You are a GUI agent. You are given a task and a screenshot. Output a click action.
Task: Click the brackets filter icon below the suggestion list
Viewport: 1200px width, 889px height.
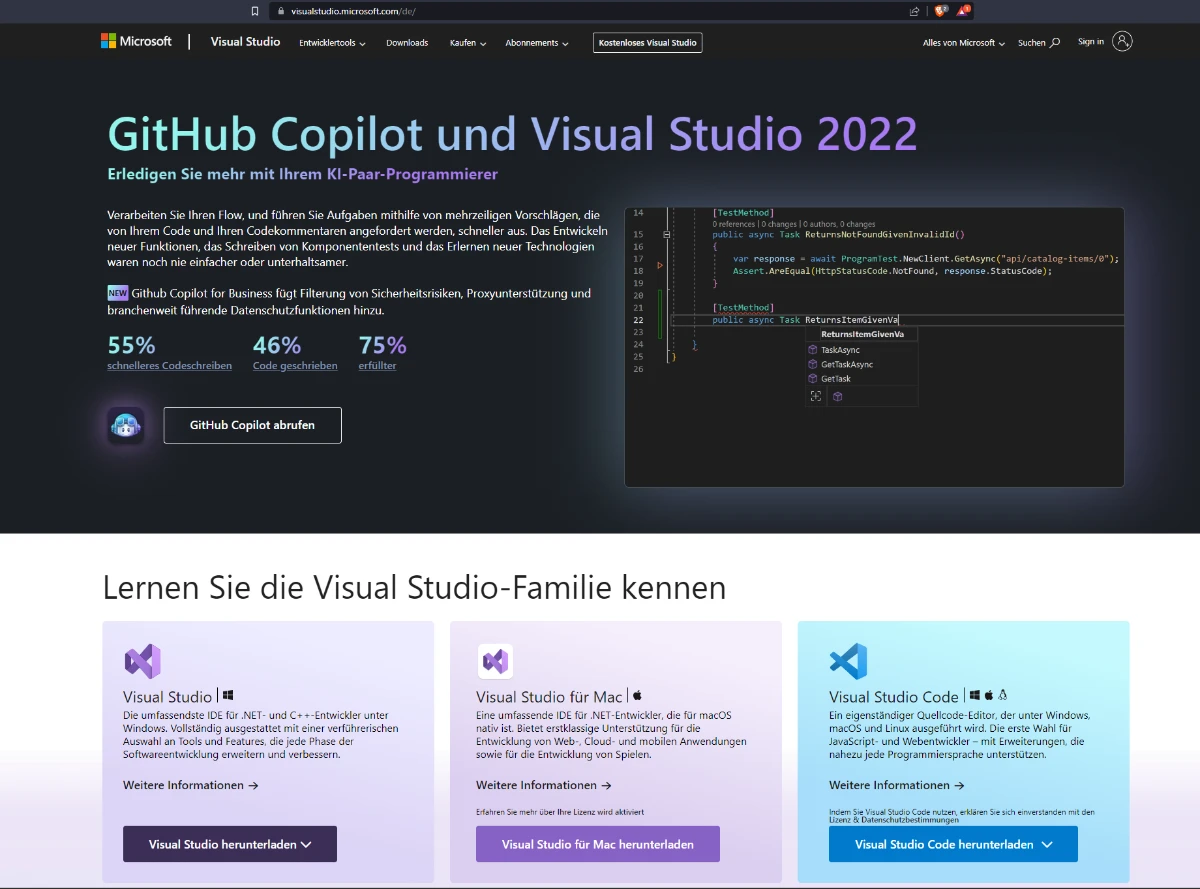pyautogui.click(x=816, y=396)
